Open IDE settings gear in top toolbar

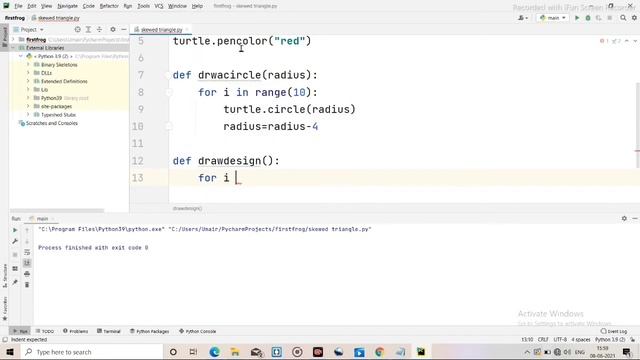pos(634,18)
